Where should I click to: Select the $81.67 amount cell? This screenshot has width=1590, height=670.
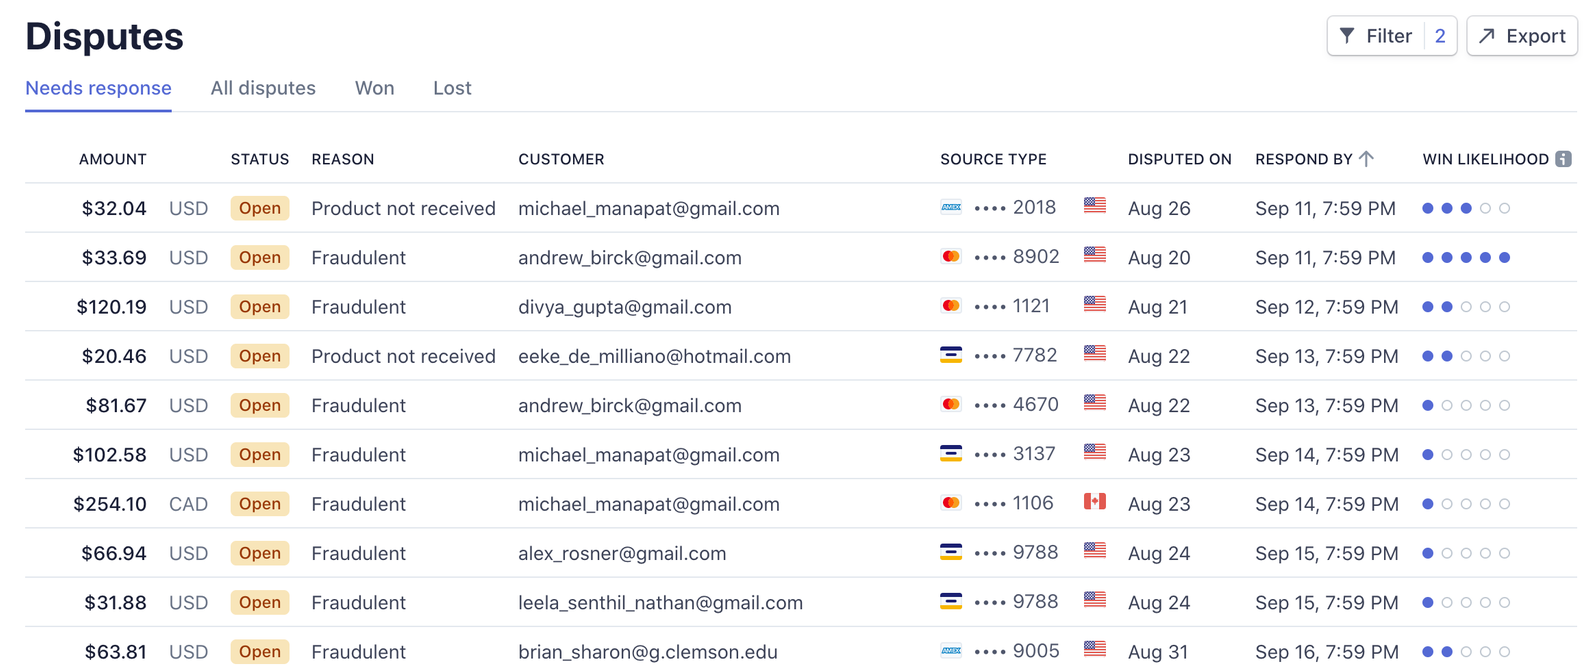[116, 405]
